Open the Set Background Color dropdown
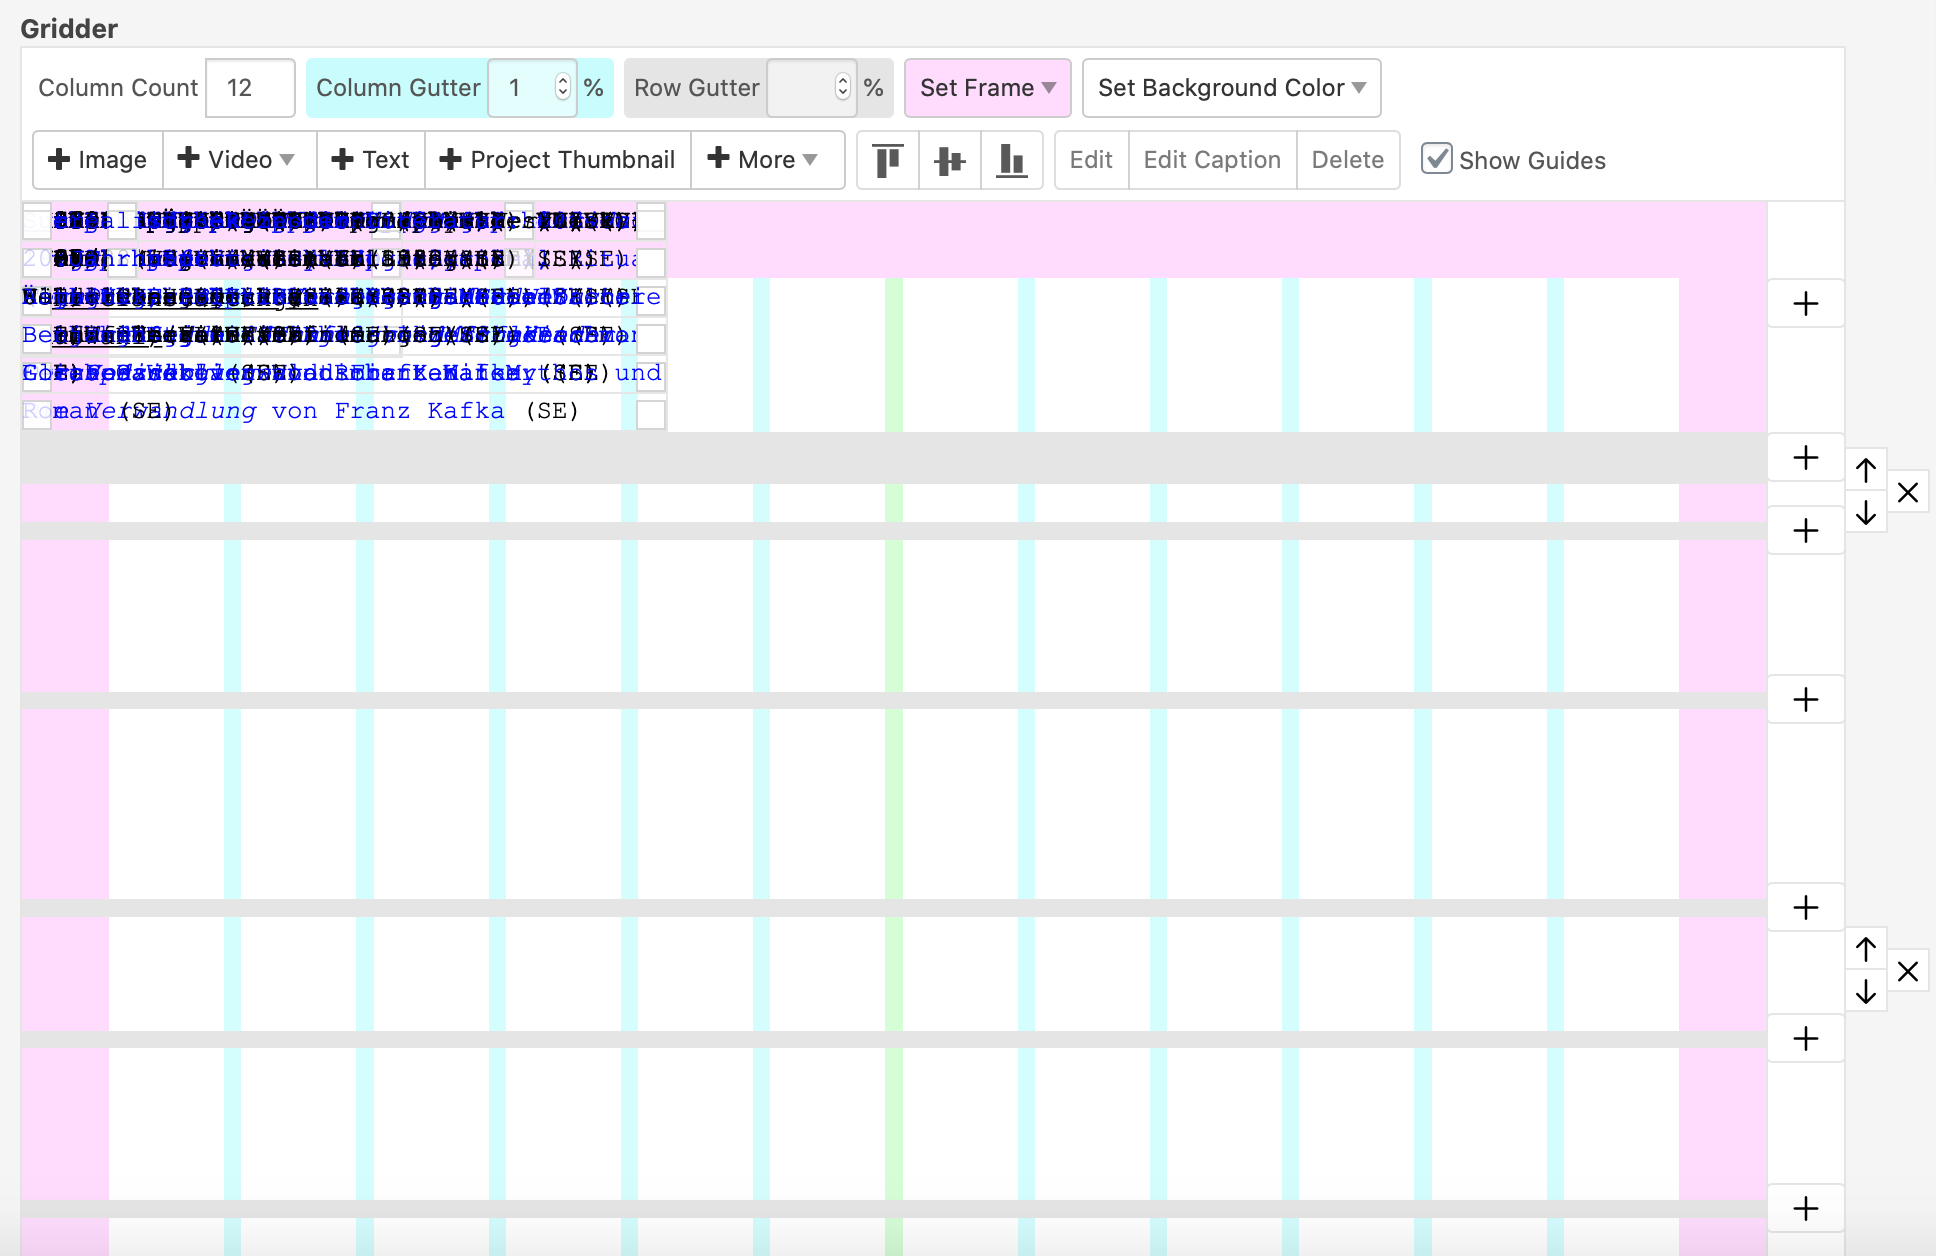Screen dimensions: 1936x1256 tap(1231, 88)
